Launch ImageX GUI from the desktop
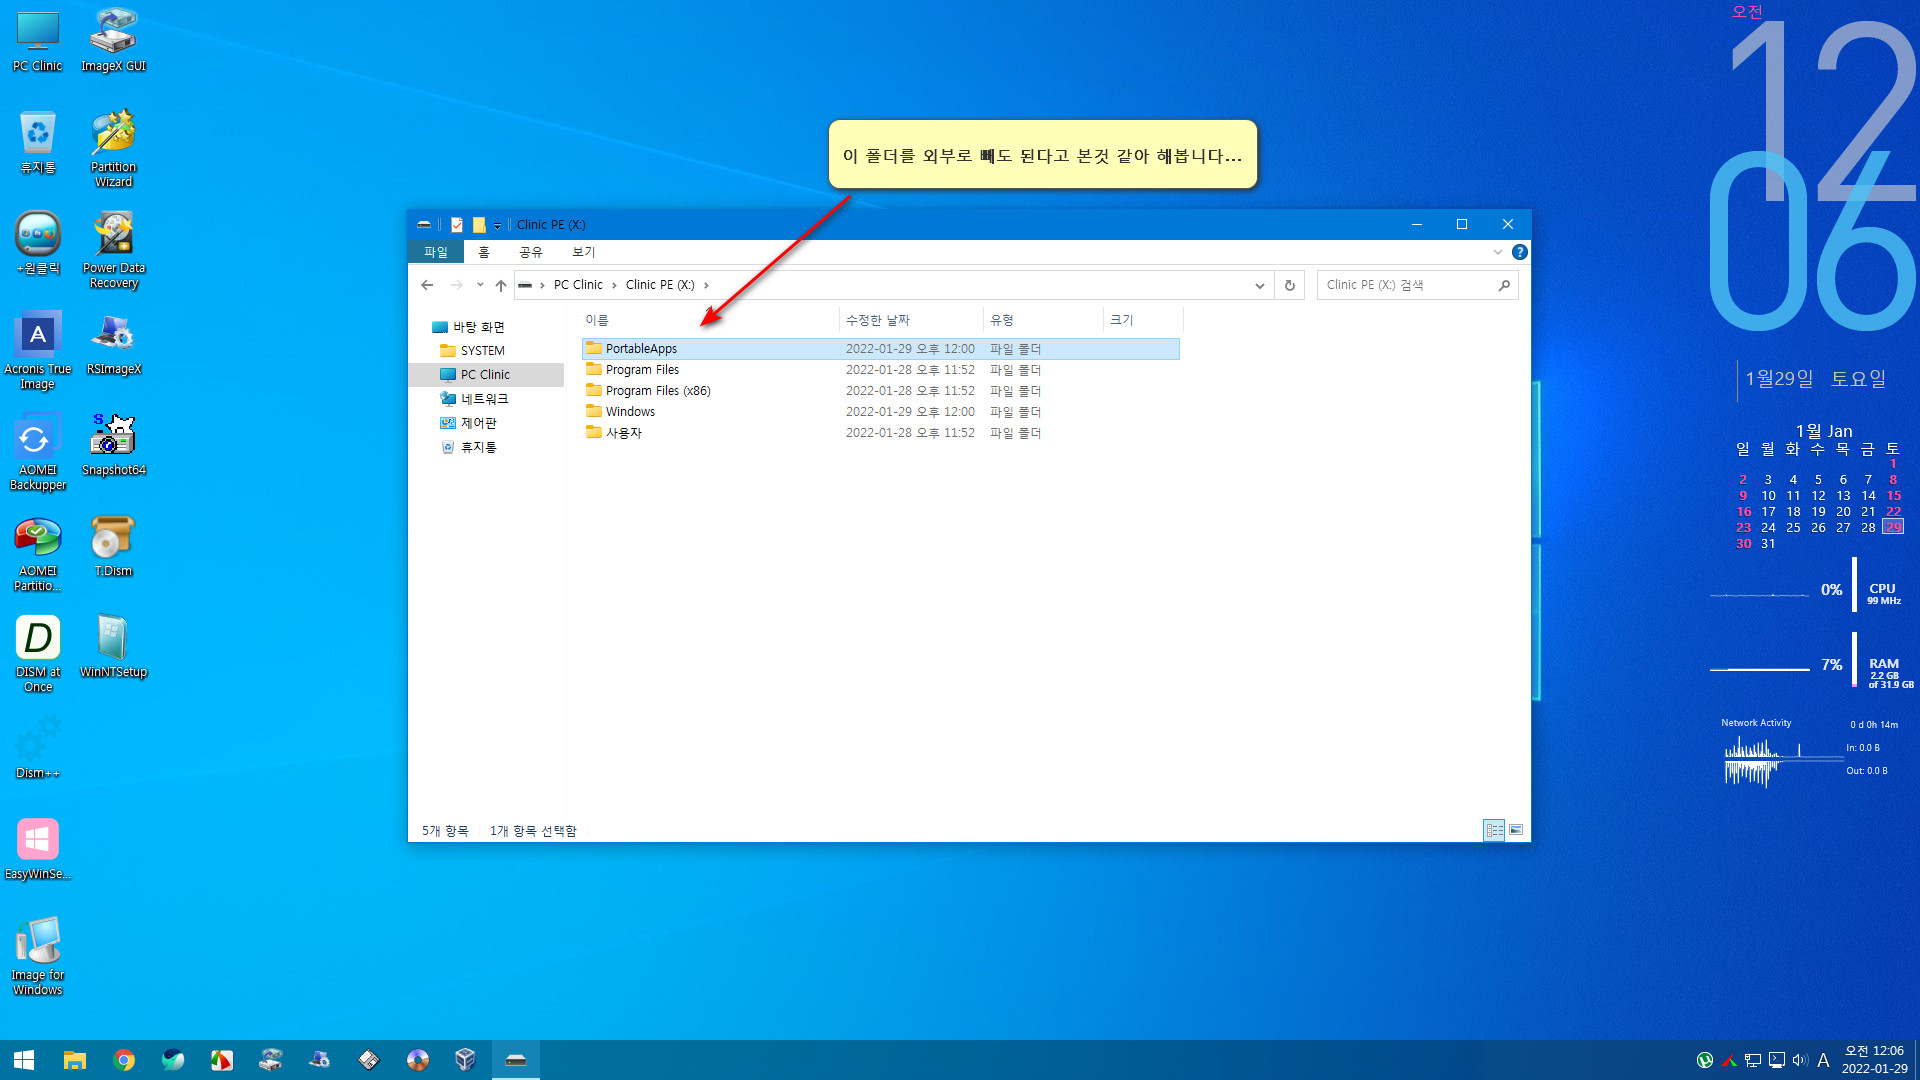This screenshot has width=1920, height=1080. [x=113, y=41]
